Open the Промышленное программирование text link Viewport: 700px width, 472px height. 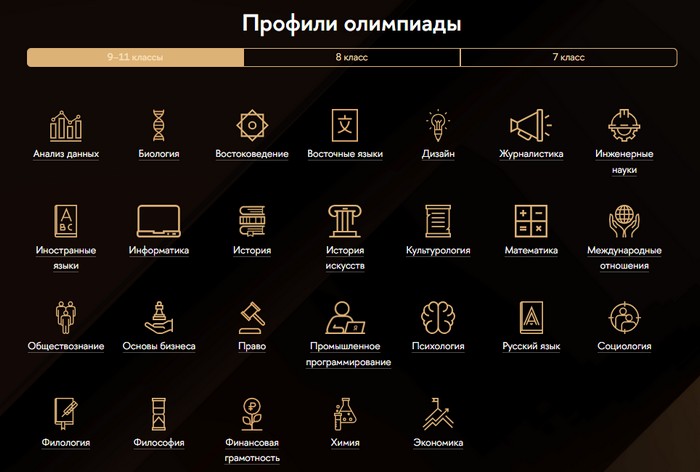[348, 354]
